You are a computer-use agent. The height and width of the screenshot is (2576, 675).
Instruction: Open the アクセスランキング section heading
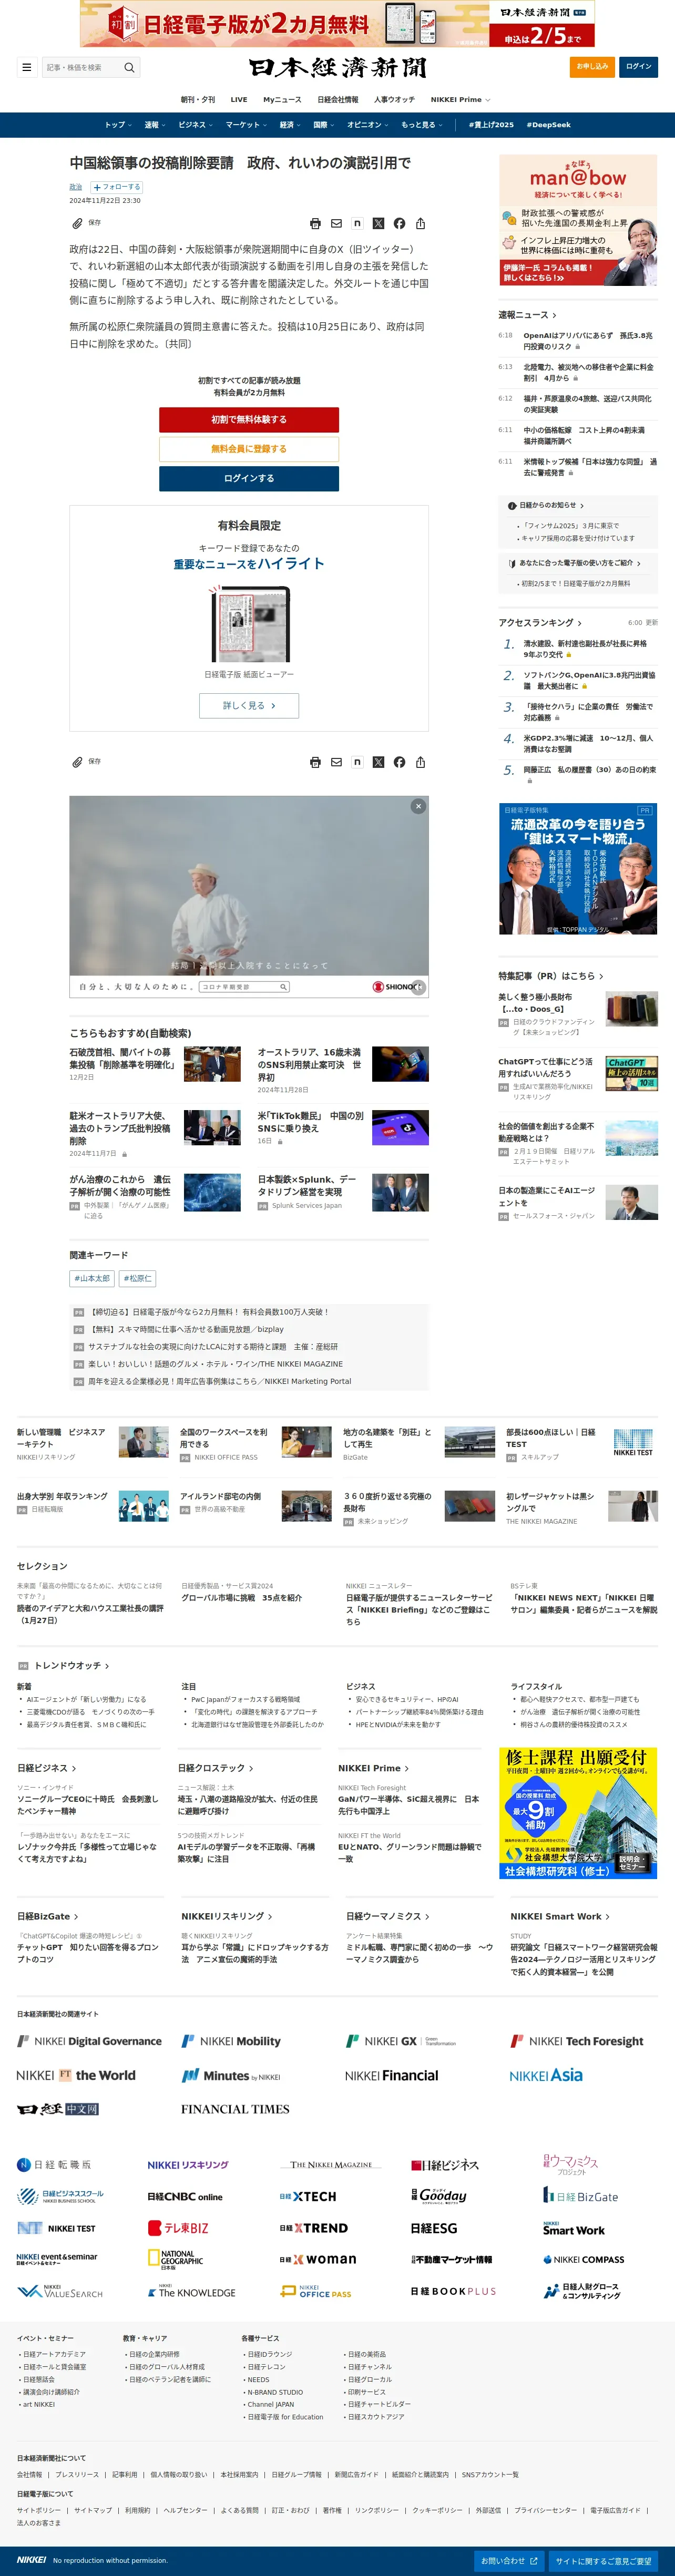point(540,623)
